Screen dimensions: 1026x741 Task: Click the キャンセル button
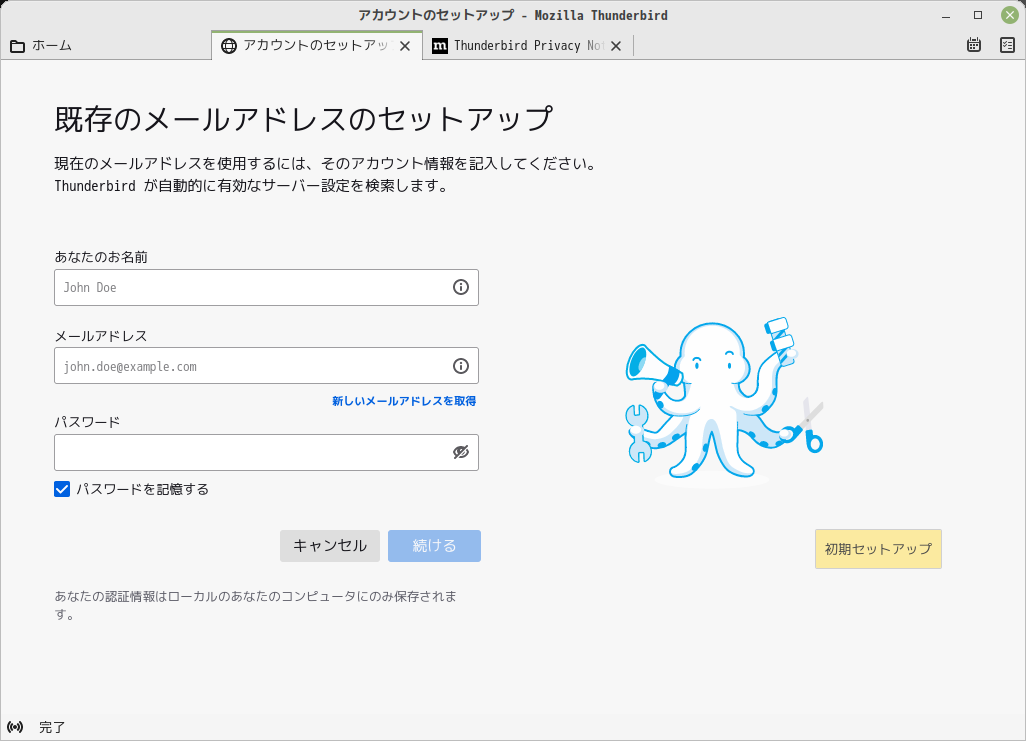click(330, 546)
